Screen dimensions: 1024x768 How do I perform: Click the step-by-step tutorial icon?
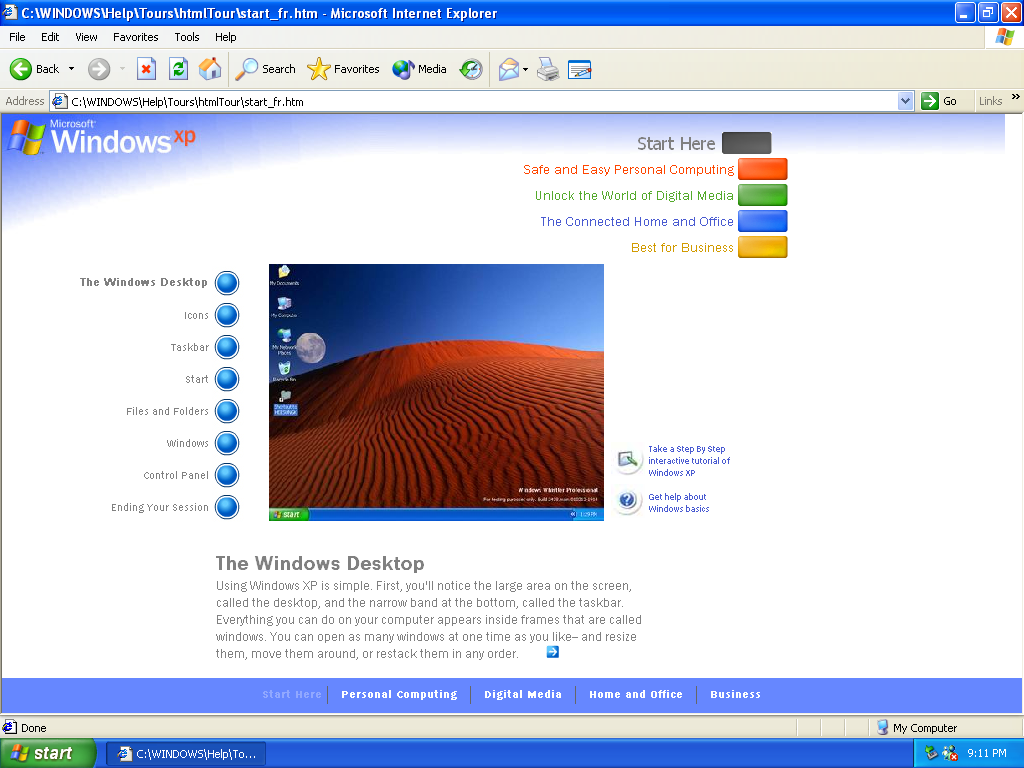(x=628, y=460)
